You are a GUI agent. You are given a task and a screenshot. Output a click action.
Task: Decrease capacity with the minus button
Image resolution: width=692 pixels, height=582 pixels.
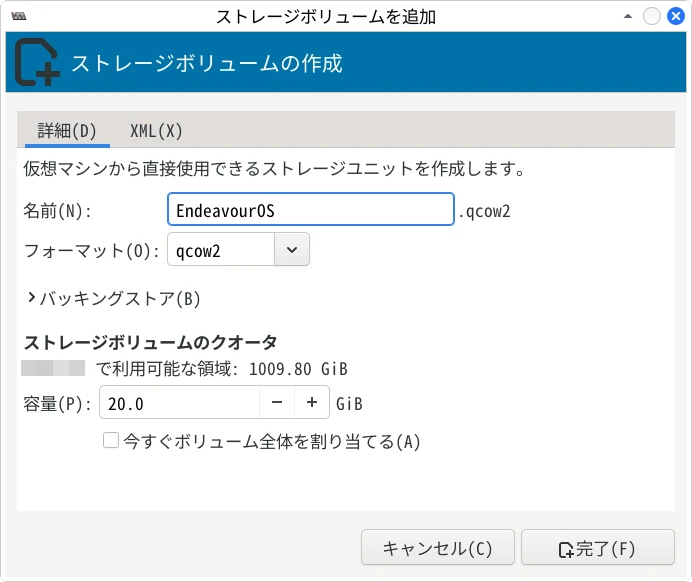[x=277, y=403]
